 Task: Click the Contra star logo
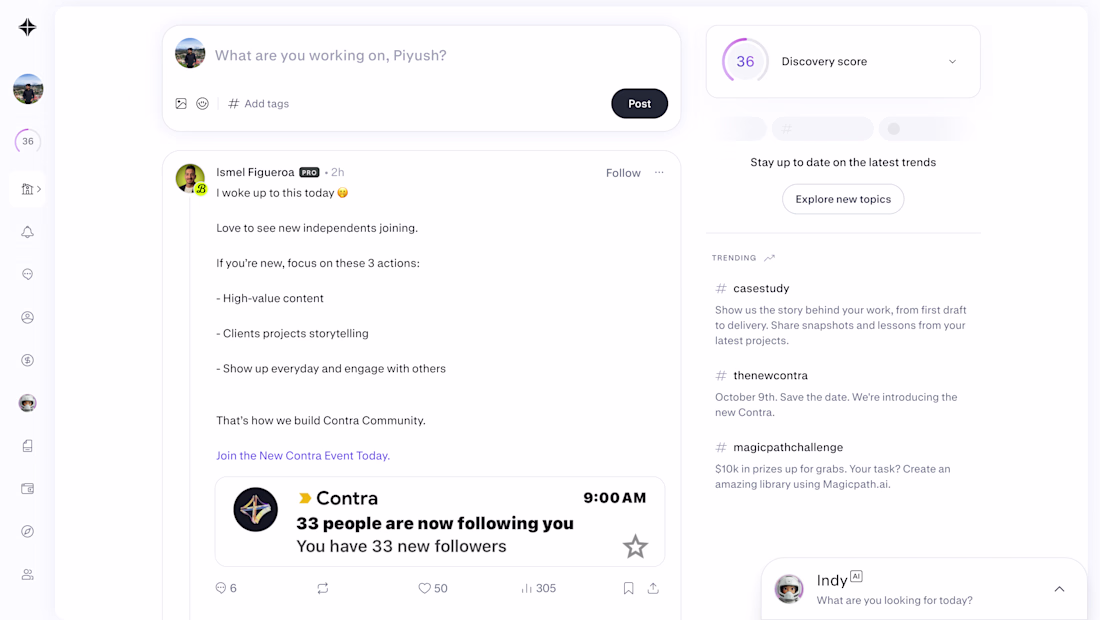click(x=28, y=28)
